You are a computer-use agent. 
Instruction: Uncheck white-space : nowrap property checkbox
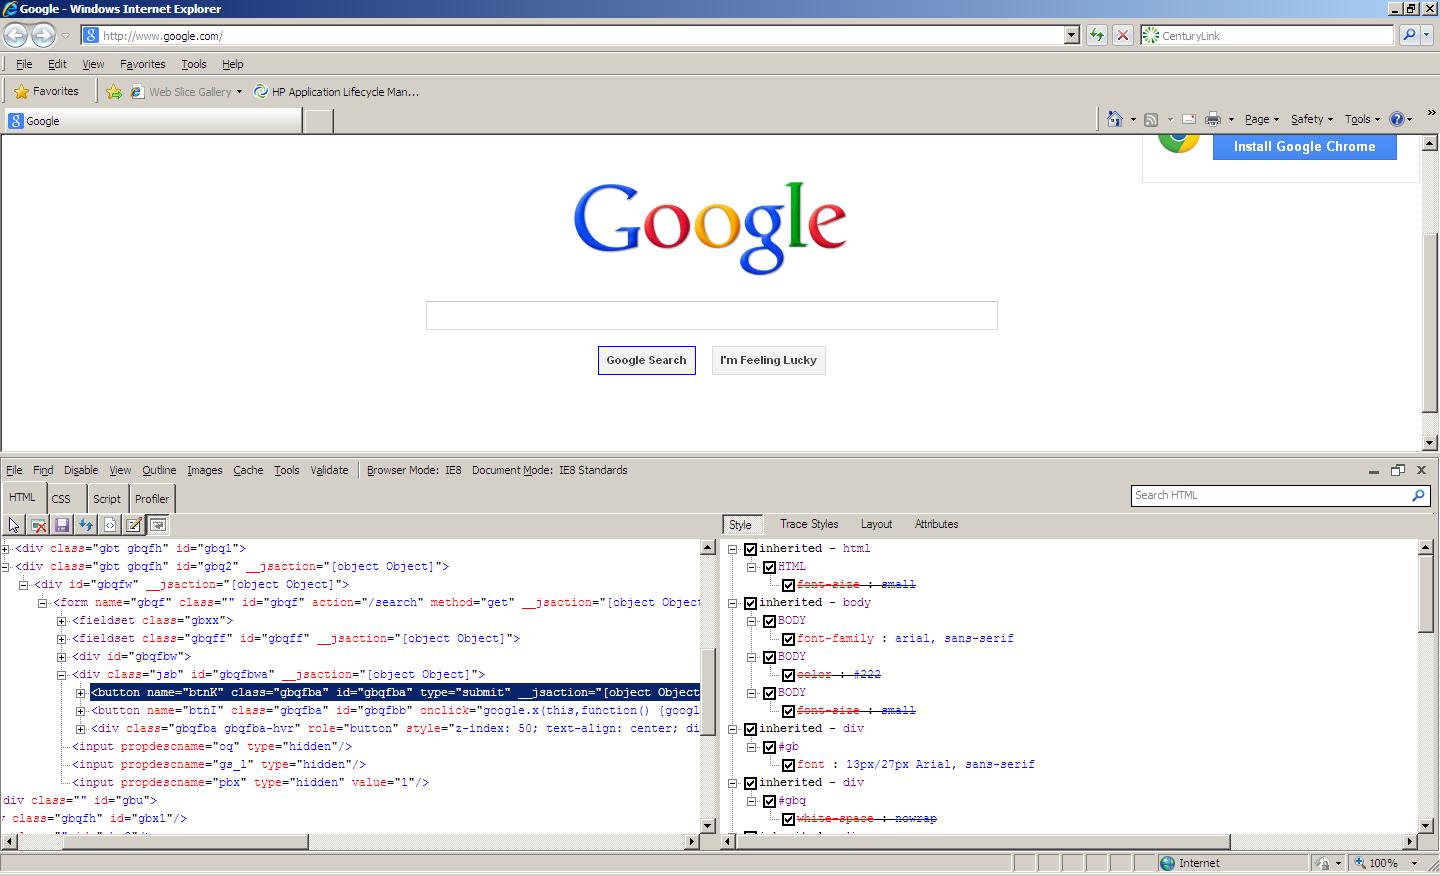tap(788, 819)
